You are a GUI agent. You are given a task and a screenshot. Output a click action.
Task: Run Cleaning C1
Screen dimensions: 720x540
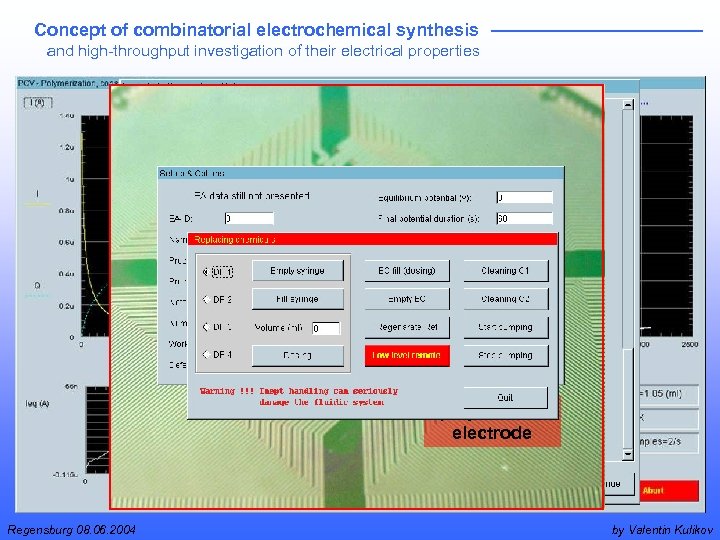[506, 271]
